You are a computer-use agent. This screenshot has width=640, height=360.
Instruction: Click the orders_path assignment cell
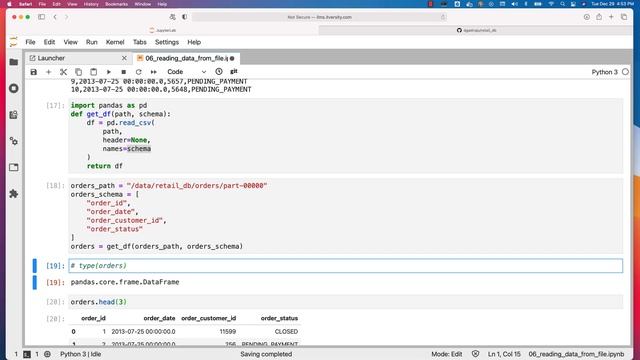point(345,216)
